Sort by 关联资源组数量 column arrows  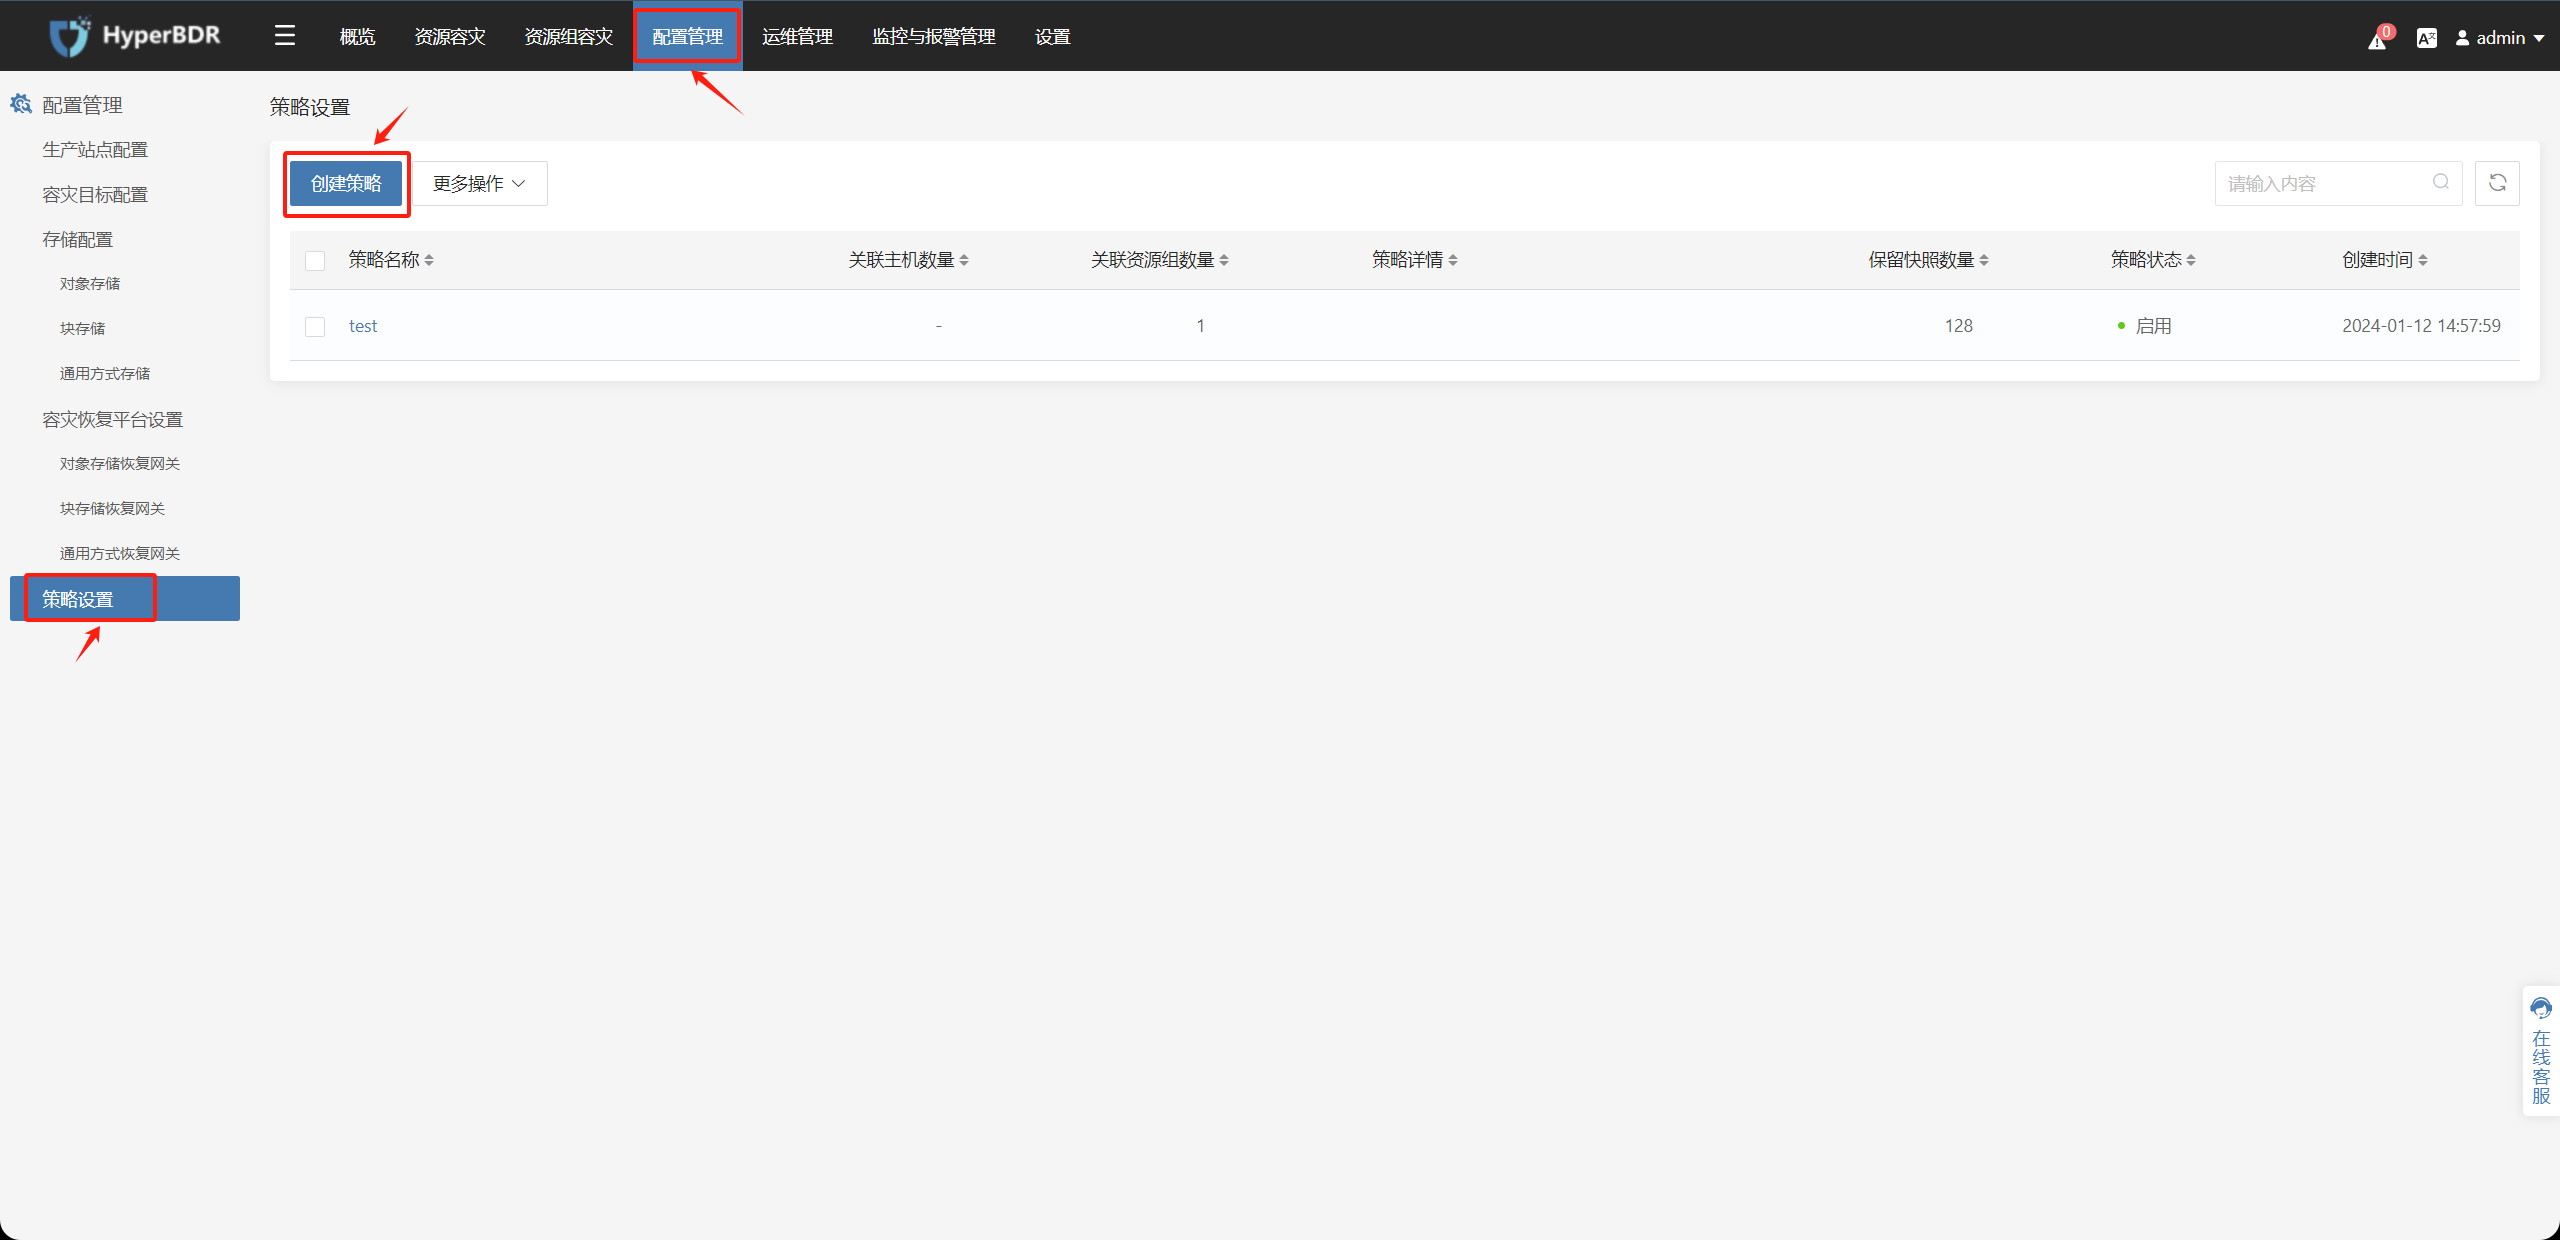click(x=1224, y=260)
